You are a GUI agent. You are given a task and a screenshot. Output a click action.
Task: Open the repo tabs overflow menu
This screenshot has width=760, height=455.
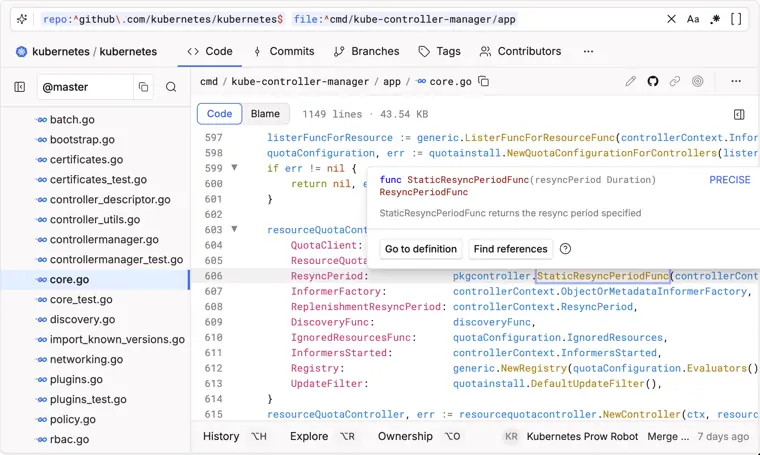[x=588, y=51]
